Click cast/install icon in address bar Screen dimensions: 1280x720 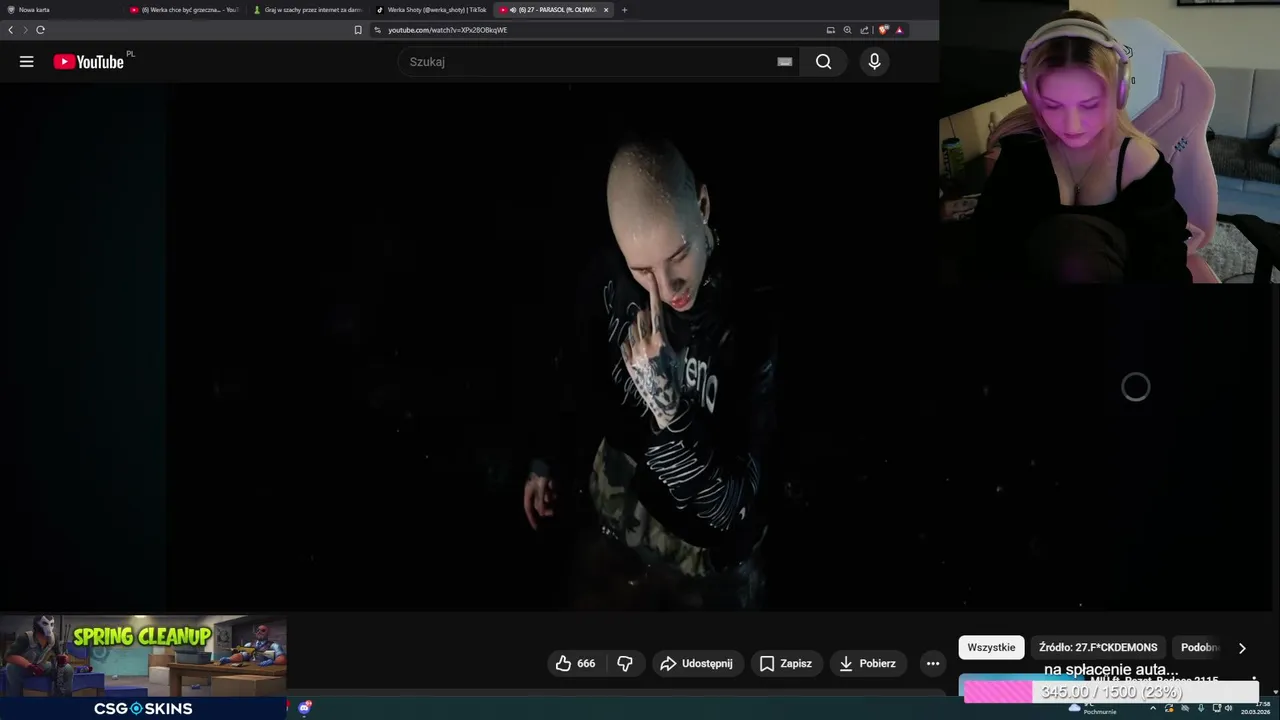click(x=831, y=30)
